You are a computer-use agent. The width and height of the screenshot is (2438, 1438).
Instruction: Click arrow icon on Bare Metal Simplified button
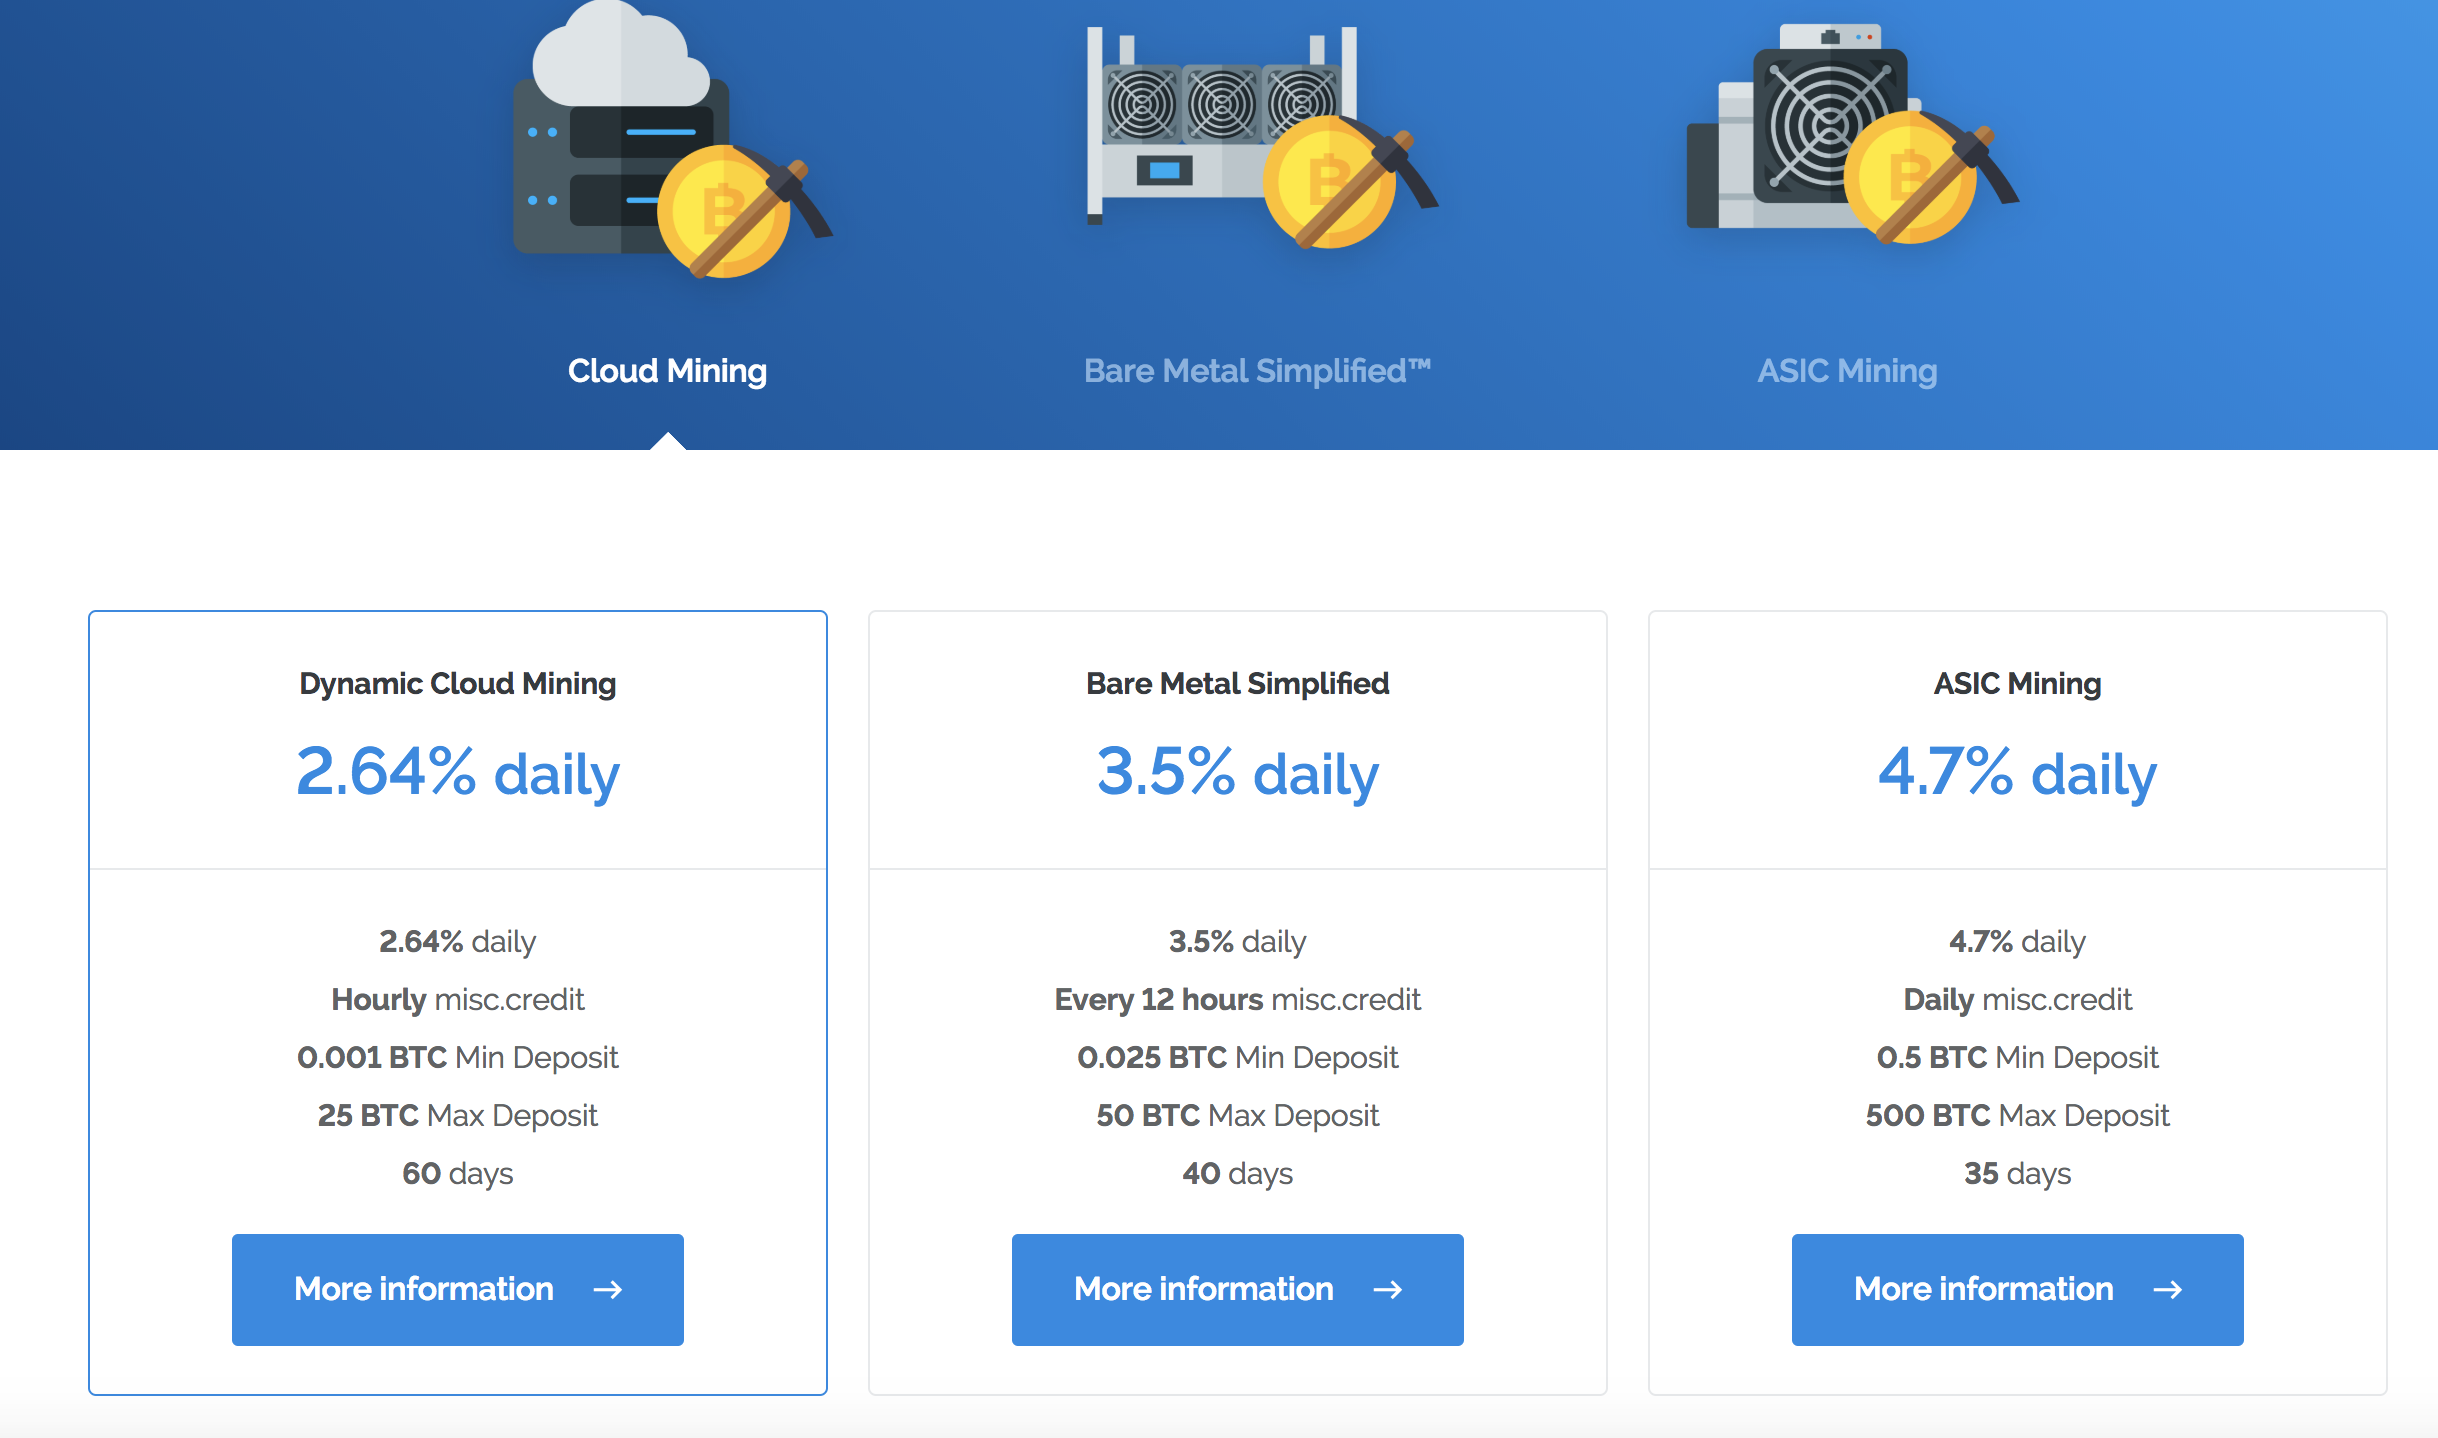(x=1387, y=1290)
